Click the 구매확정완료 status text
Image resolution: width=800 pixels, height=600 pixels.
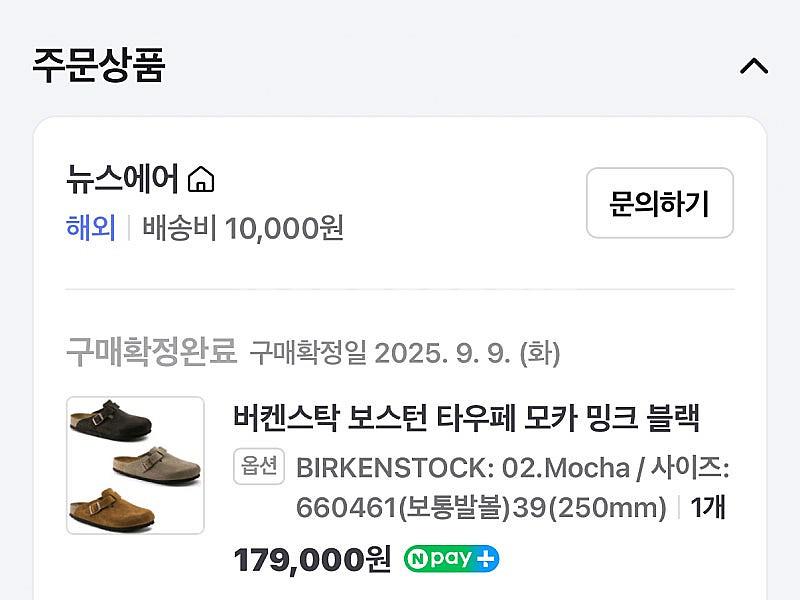151,352
